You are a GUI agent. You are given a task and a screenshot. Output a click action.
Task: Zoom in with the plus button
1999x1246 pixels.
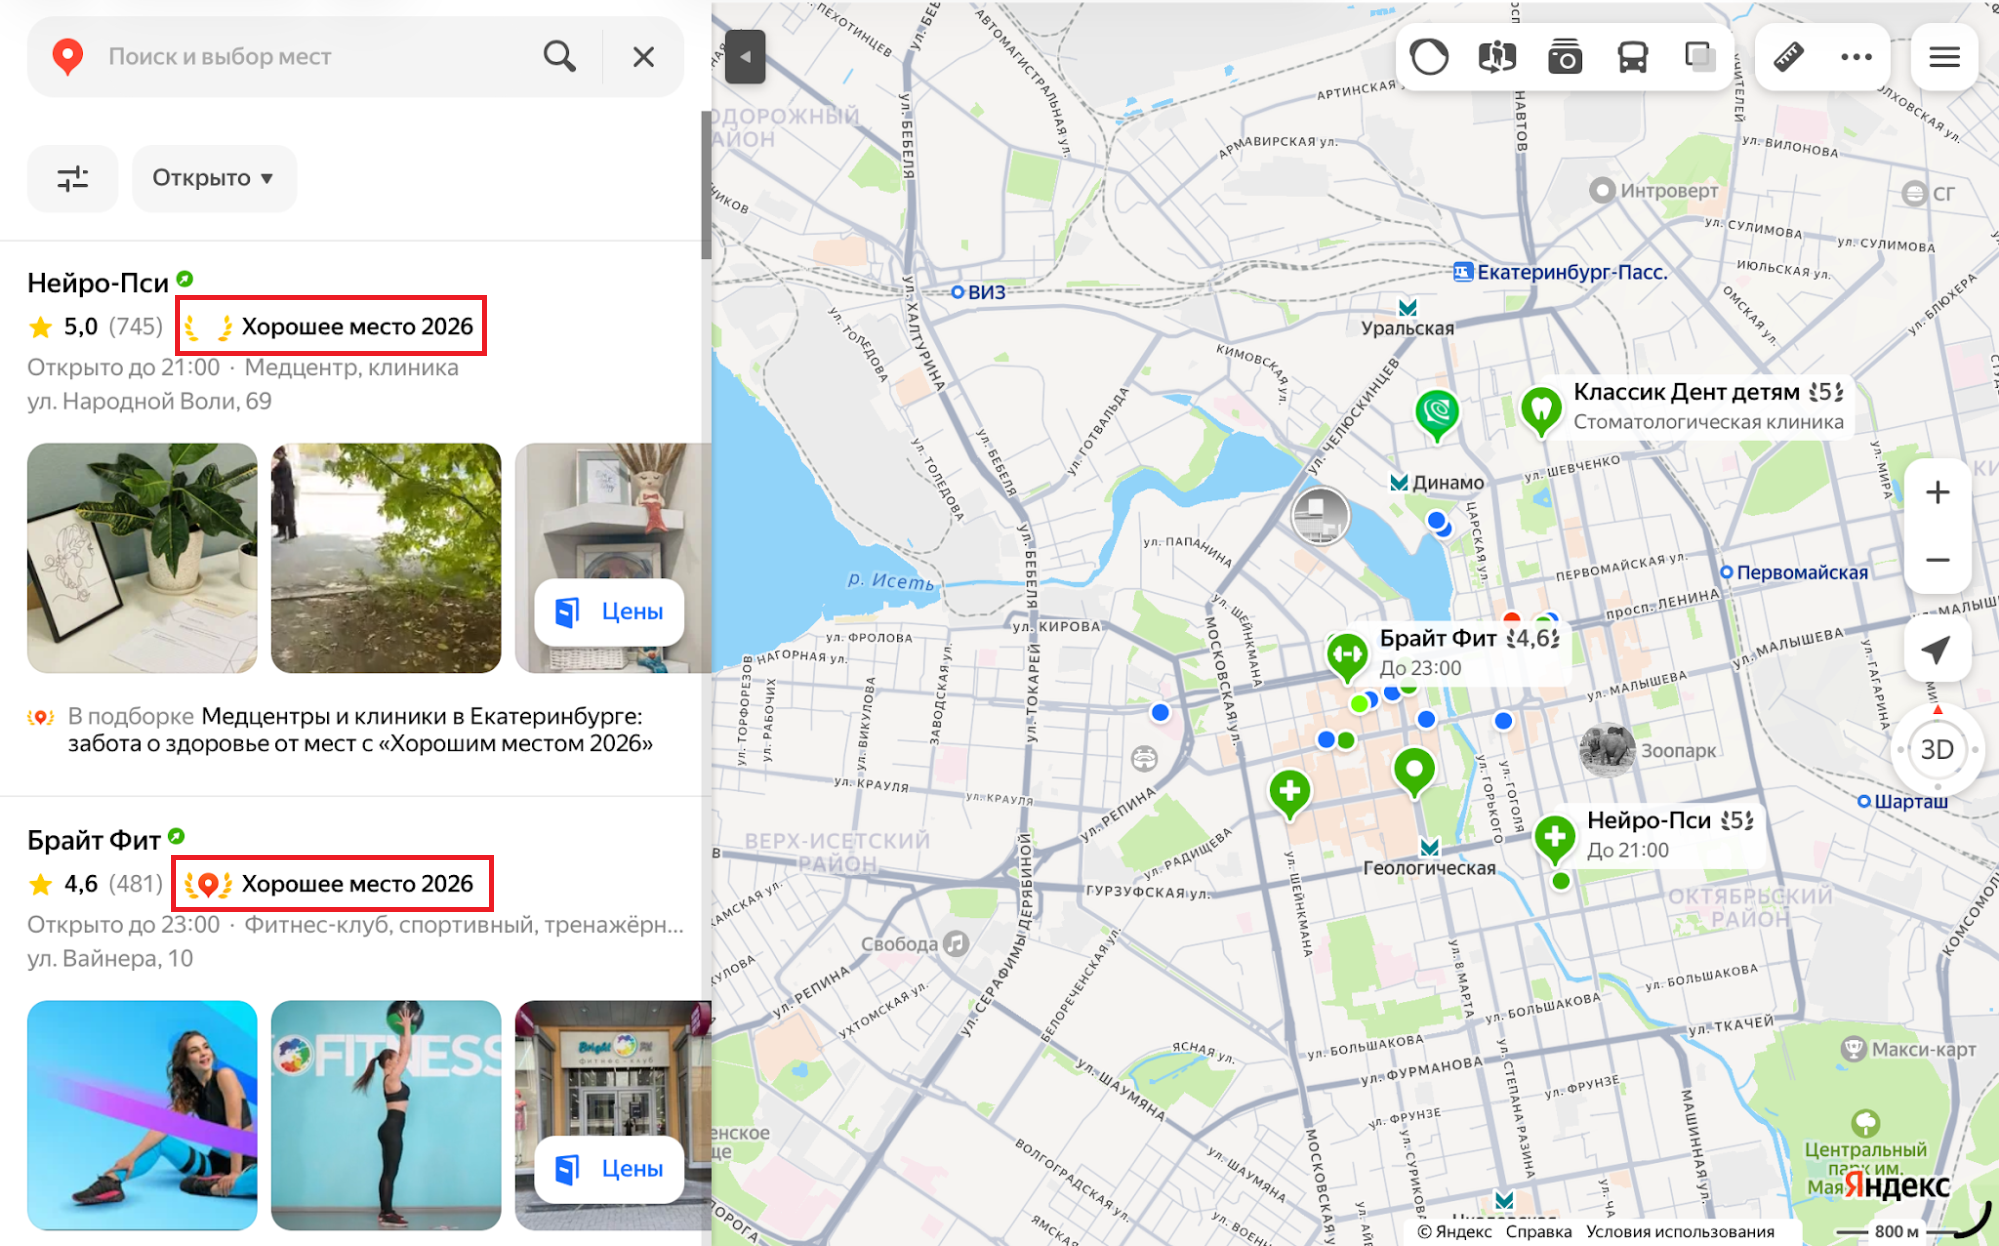[x=1937, y=493]
